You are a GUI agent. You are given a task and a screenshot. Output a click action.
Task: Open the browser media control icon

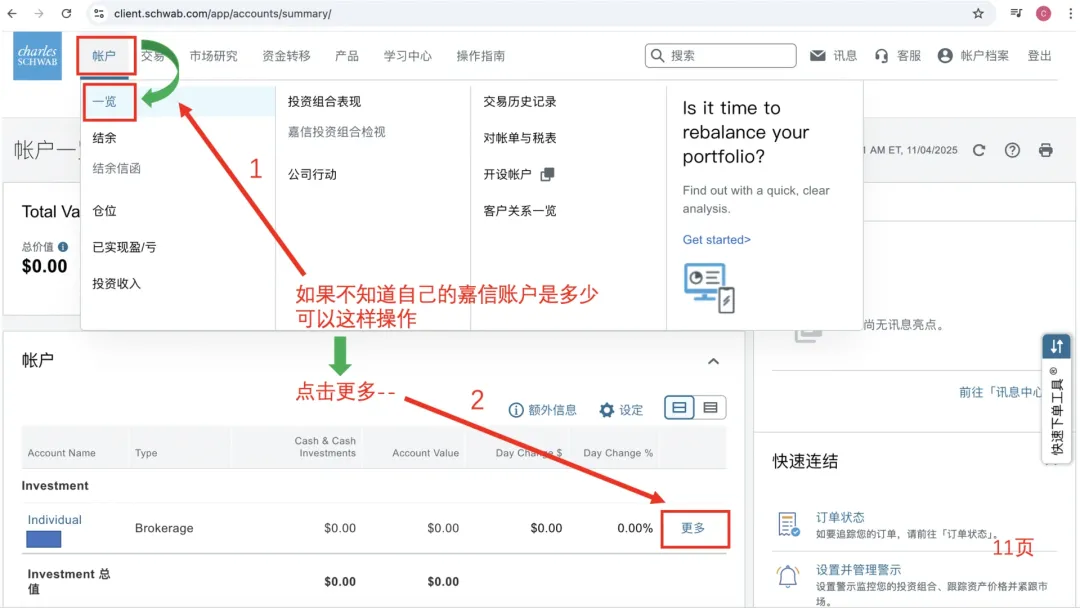click(x=1017, y=13)
